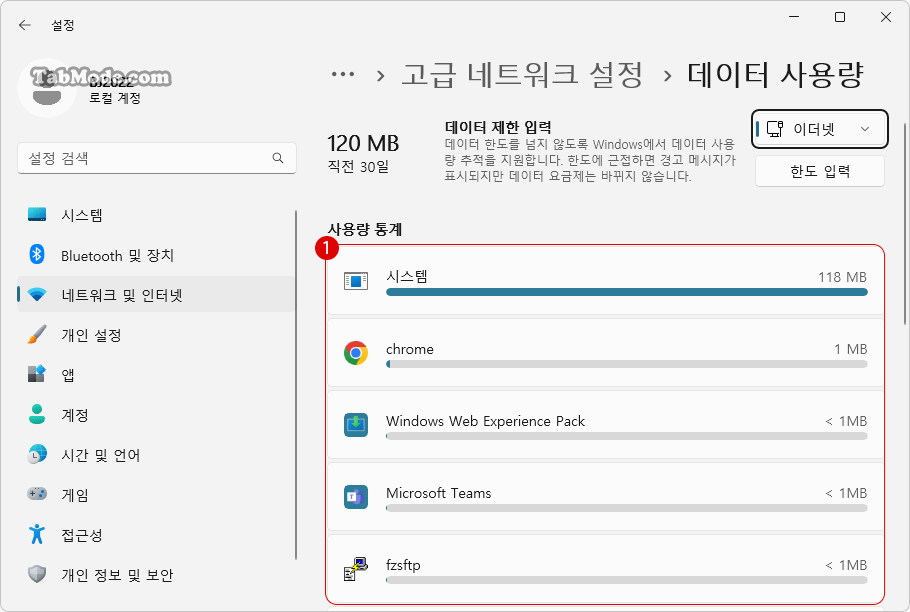Open 개인 설정 category
This screenshot has height=612, width=910.
(156, 335)
